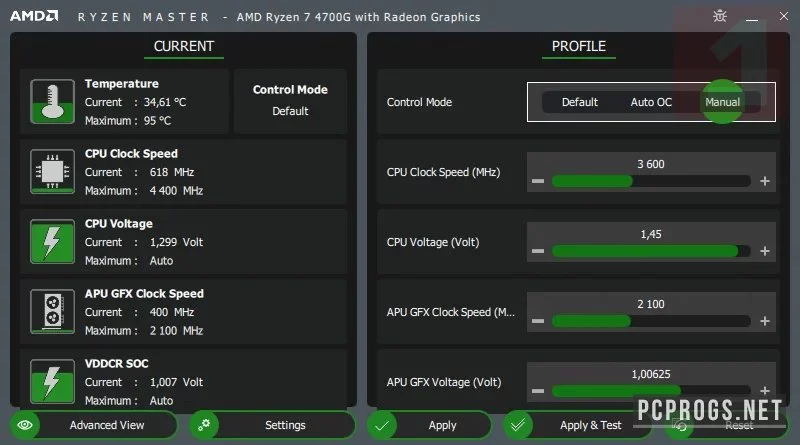800x445 pixels.
Task: Click the CPU Voltage lightning bolt icon
Action: tap(52, 241)
